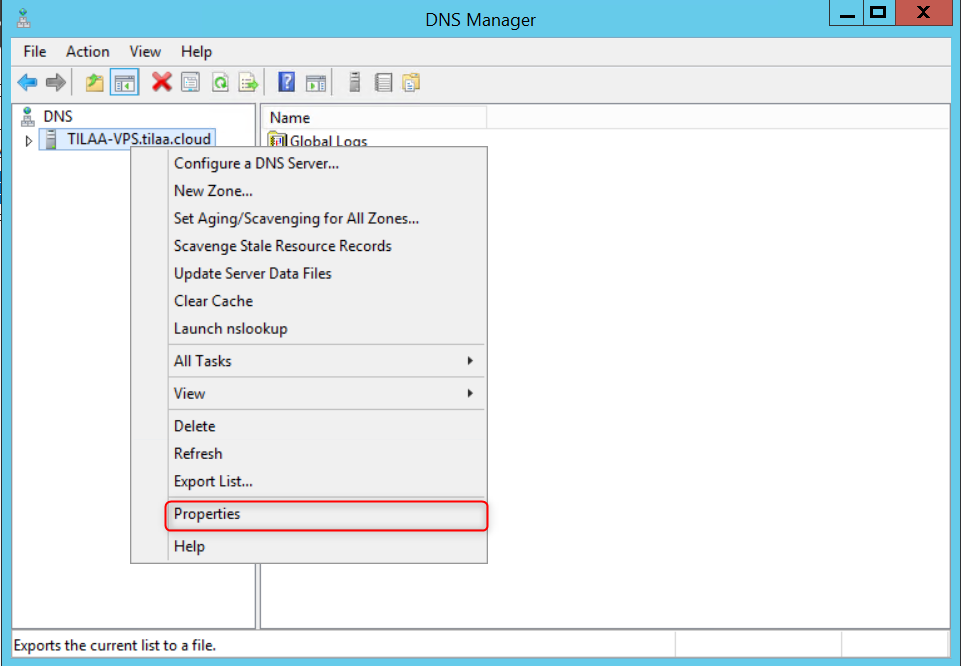Click the Name column header
Screen dimensions: 961x666
tap(376, 118)
